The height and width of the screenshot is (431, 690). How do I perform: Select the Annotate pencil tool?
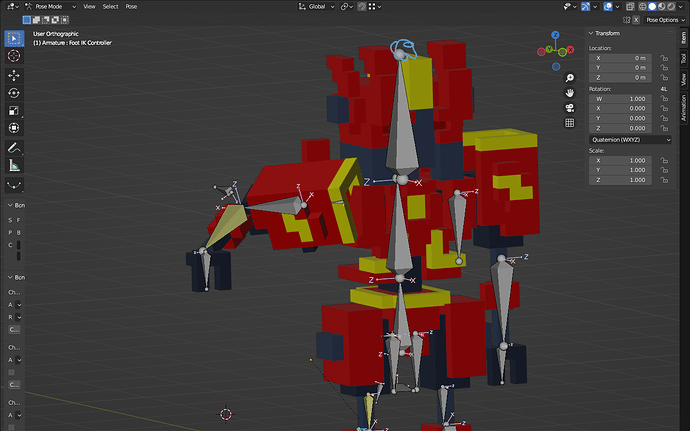[x=14, y=148]
